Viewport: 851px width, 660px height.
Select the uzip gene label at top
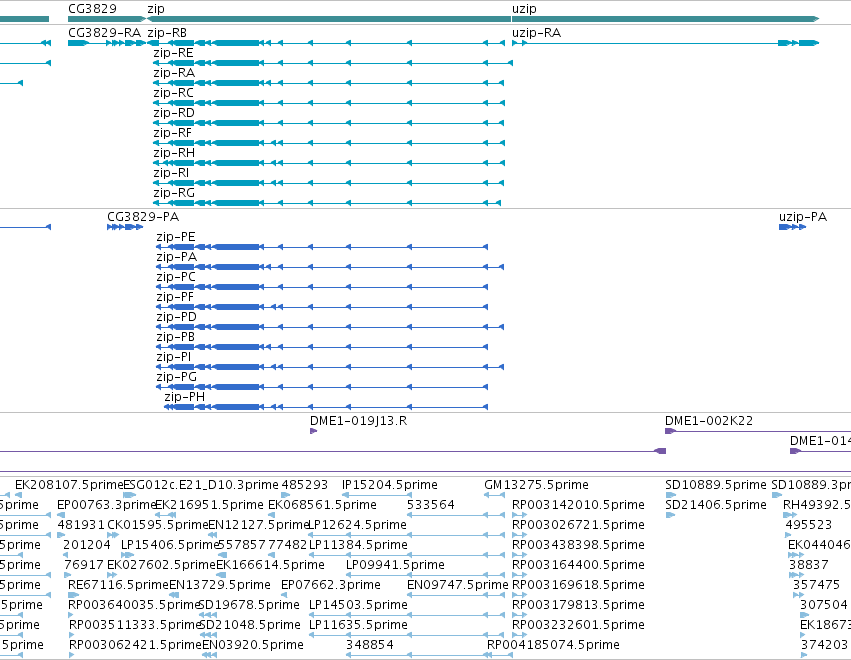(524, 9)
